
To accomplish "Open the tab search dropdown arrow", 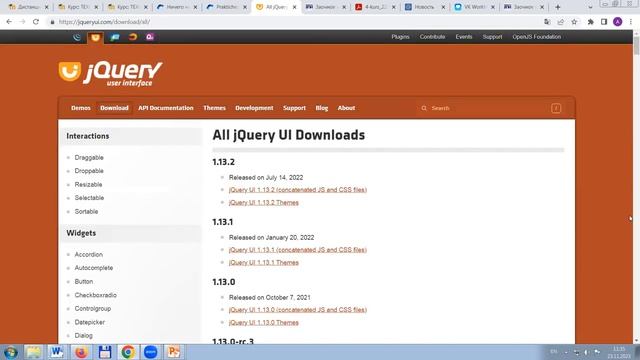I will coord(590,7).
